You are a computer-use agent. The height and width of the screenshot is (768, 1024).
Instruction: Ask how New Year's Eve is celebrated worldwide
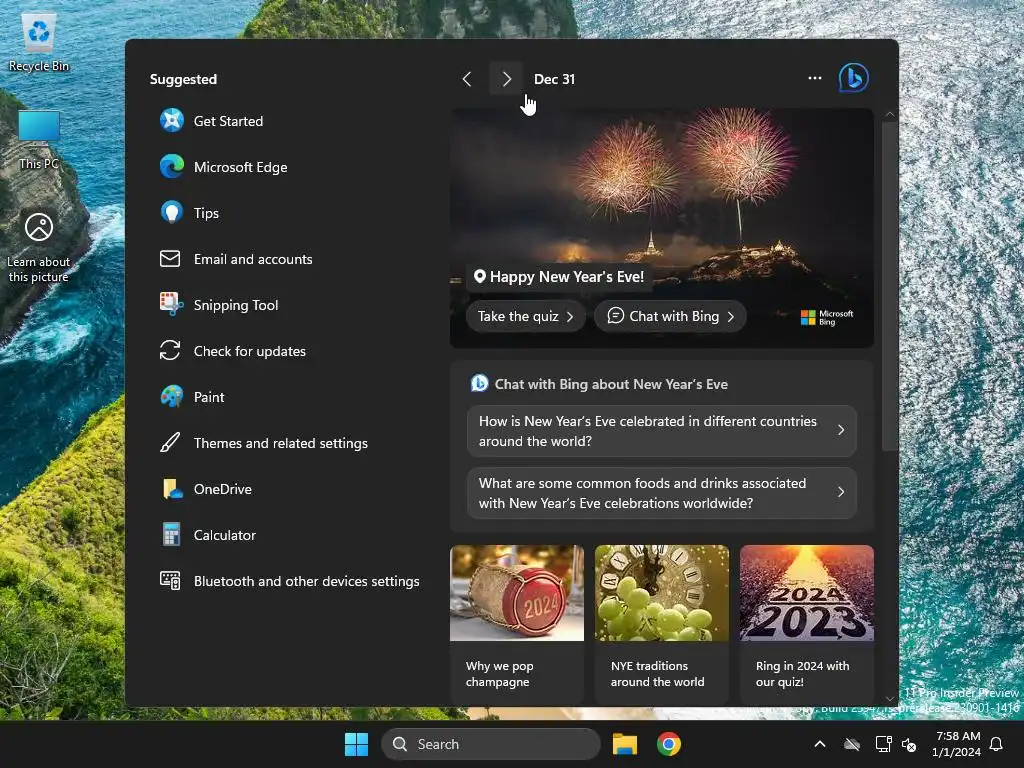click(x=662, y=431)
